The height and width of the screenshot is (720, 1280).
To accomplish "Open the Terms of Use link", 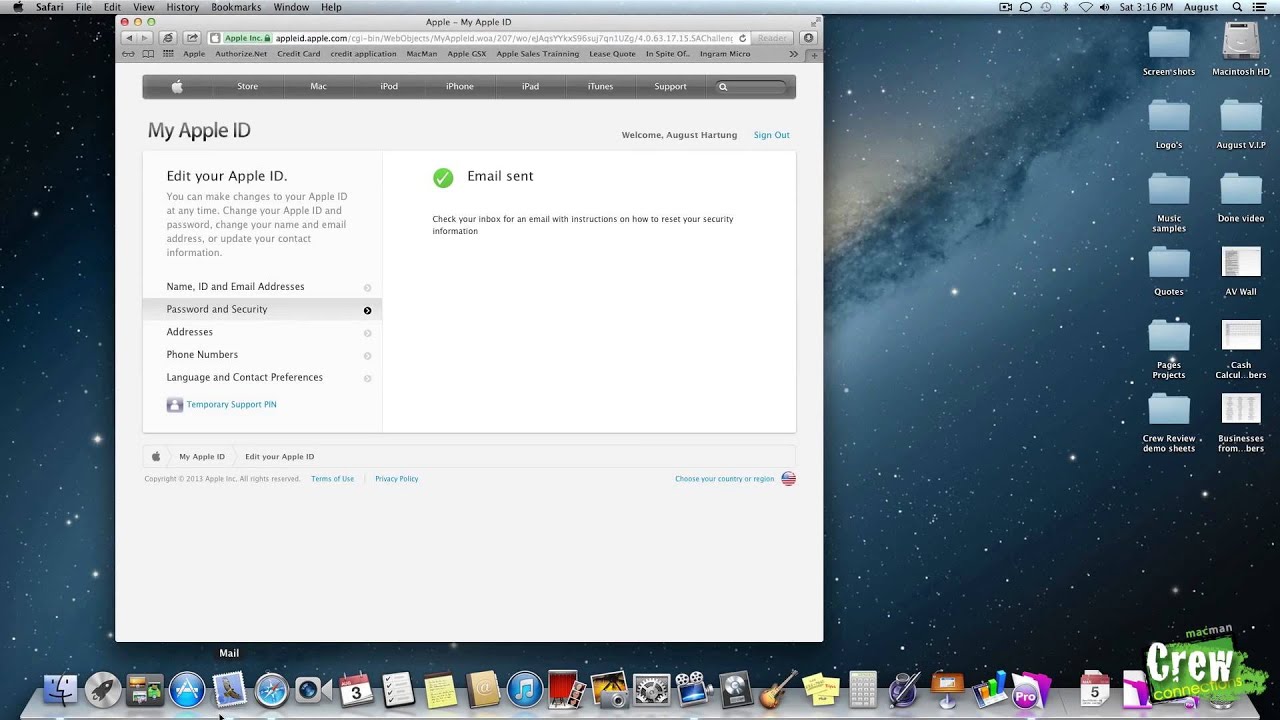I will click(x=332, y=479).
